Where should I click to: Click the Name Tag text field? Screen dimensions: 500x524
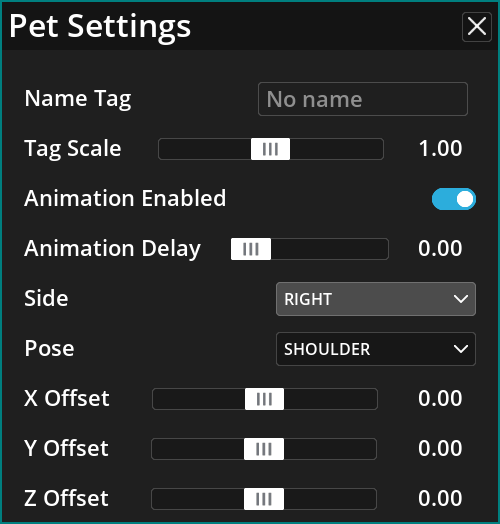point(363,99)
